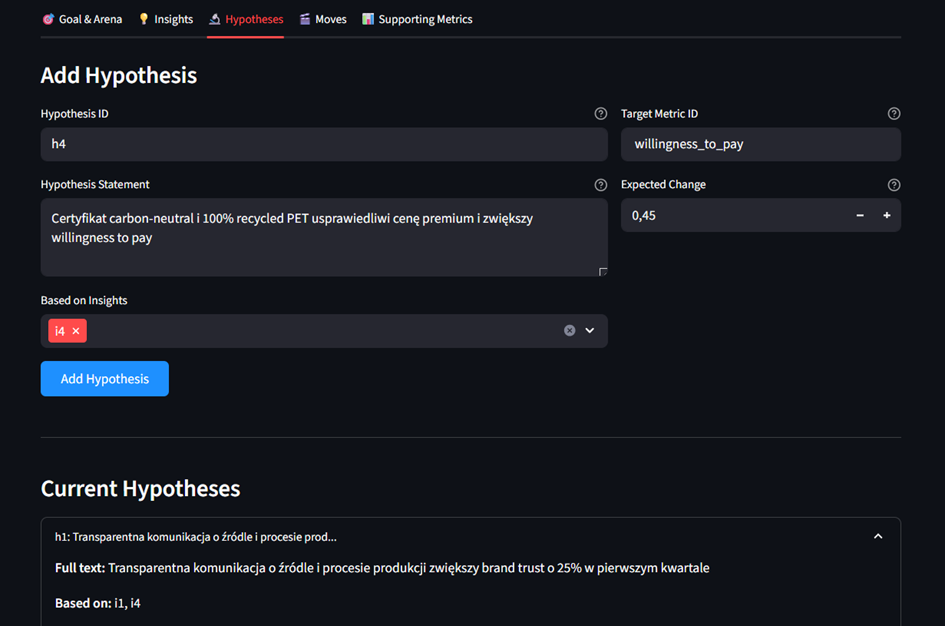
Task: Show help for Target Metric ID
Action: tap(894, 113)
